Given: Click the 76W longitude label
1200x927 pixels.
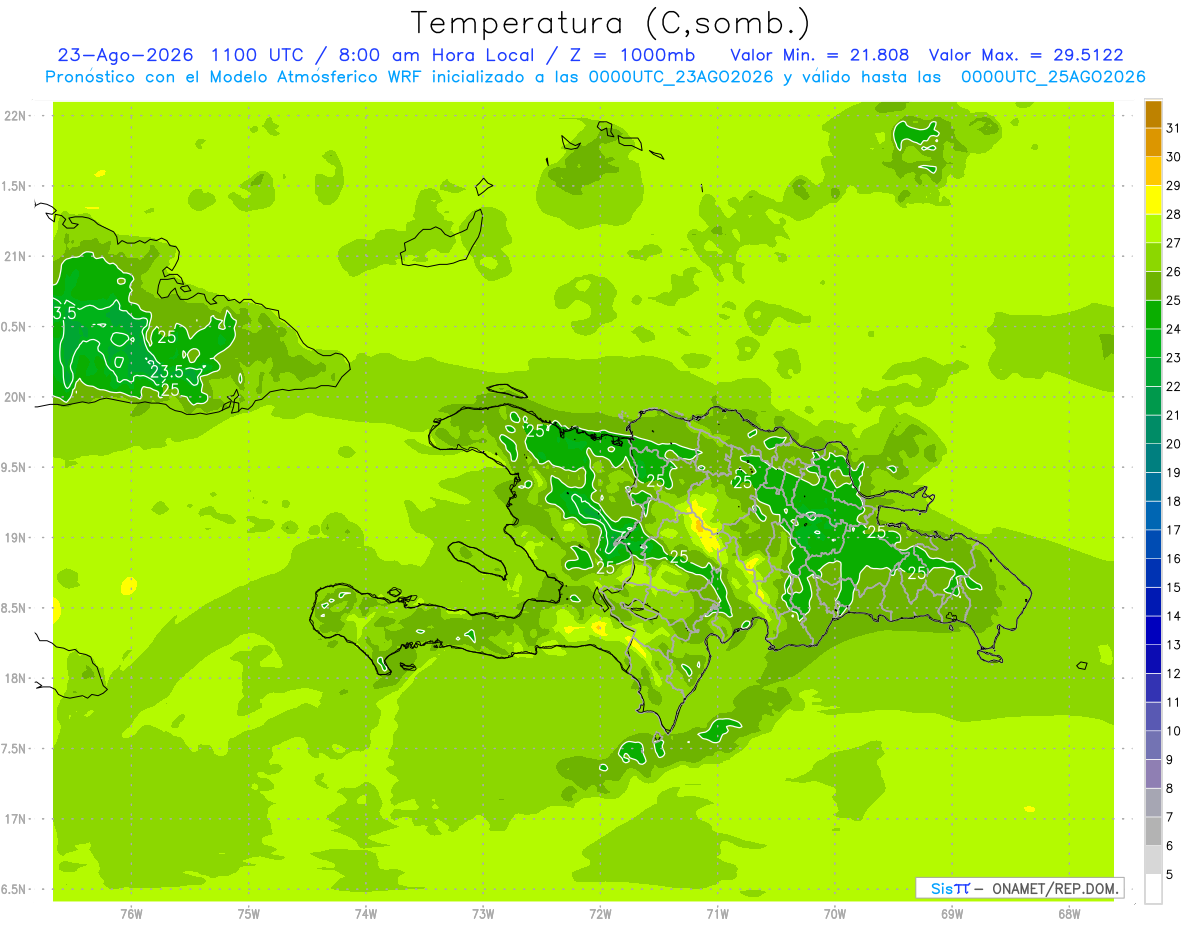Looking at the screenshot, I should (131, 914).
